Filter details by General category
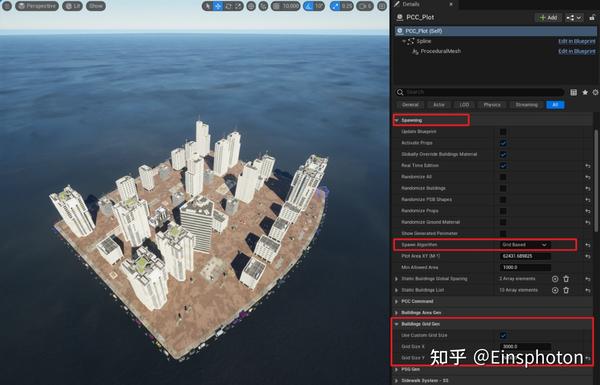Viewport: 600px width, 385px height. coord(410,105)
